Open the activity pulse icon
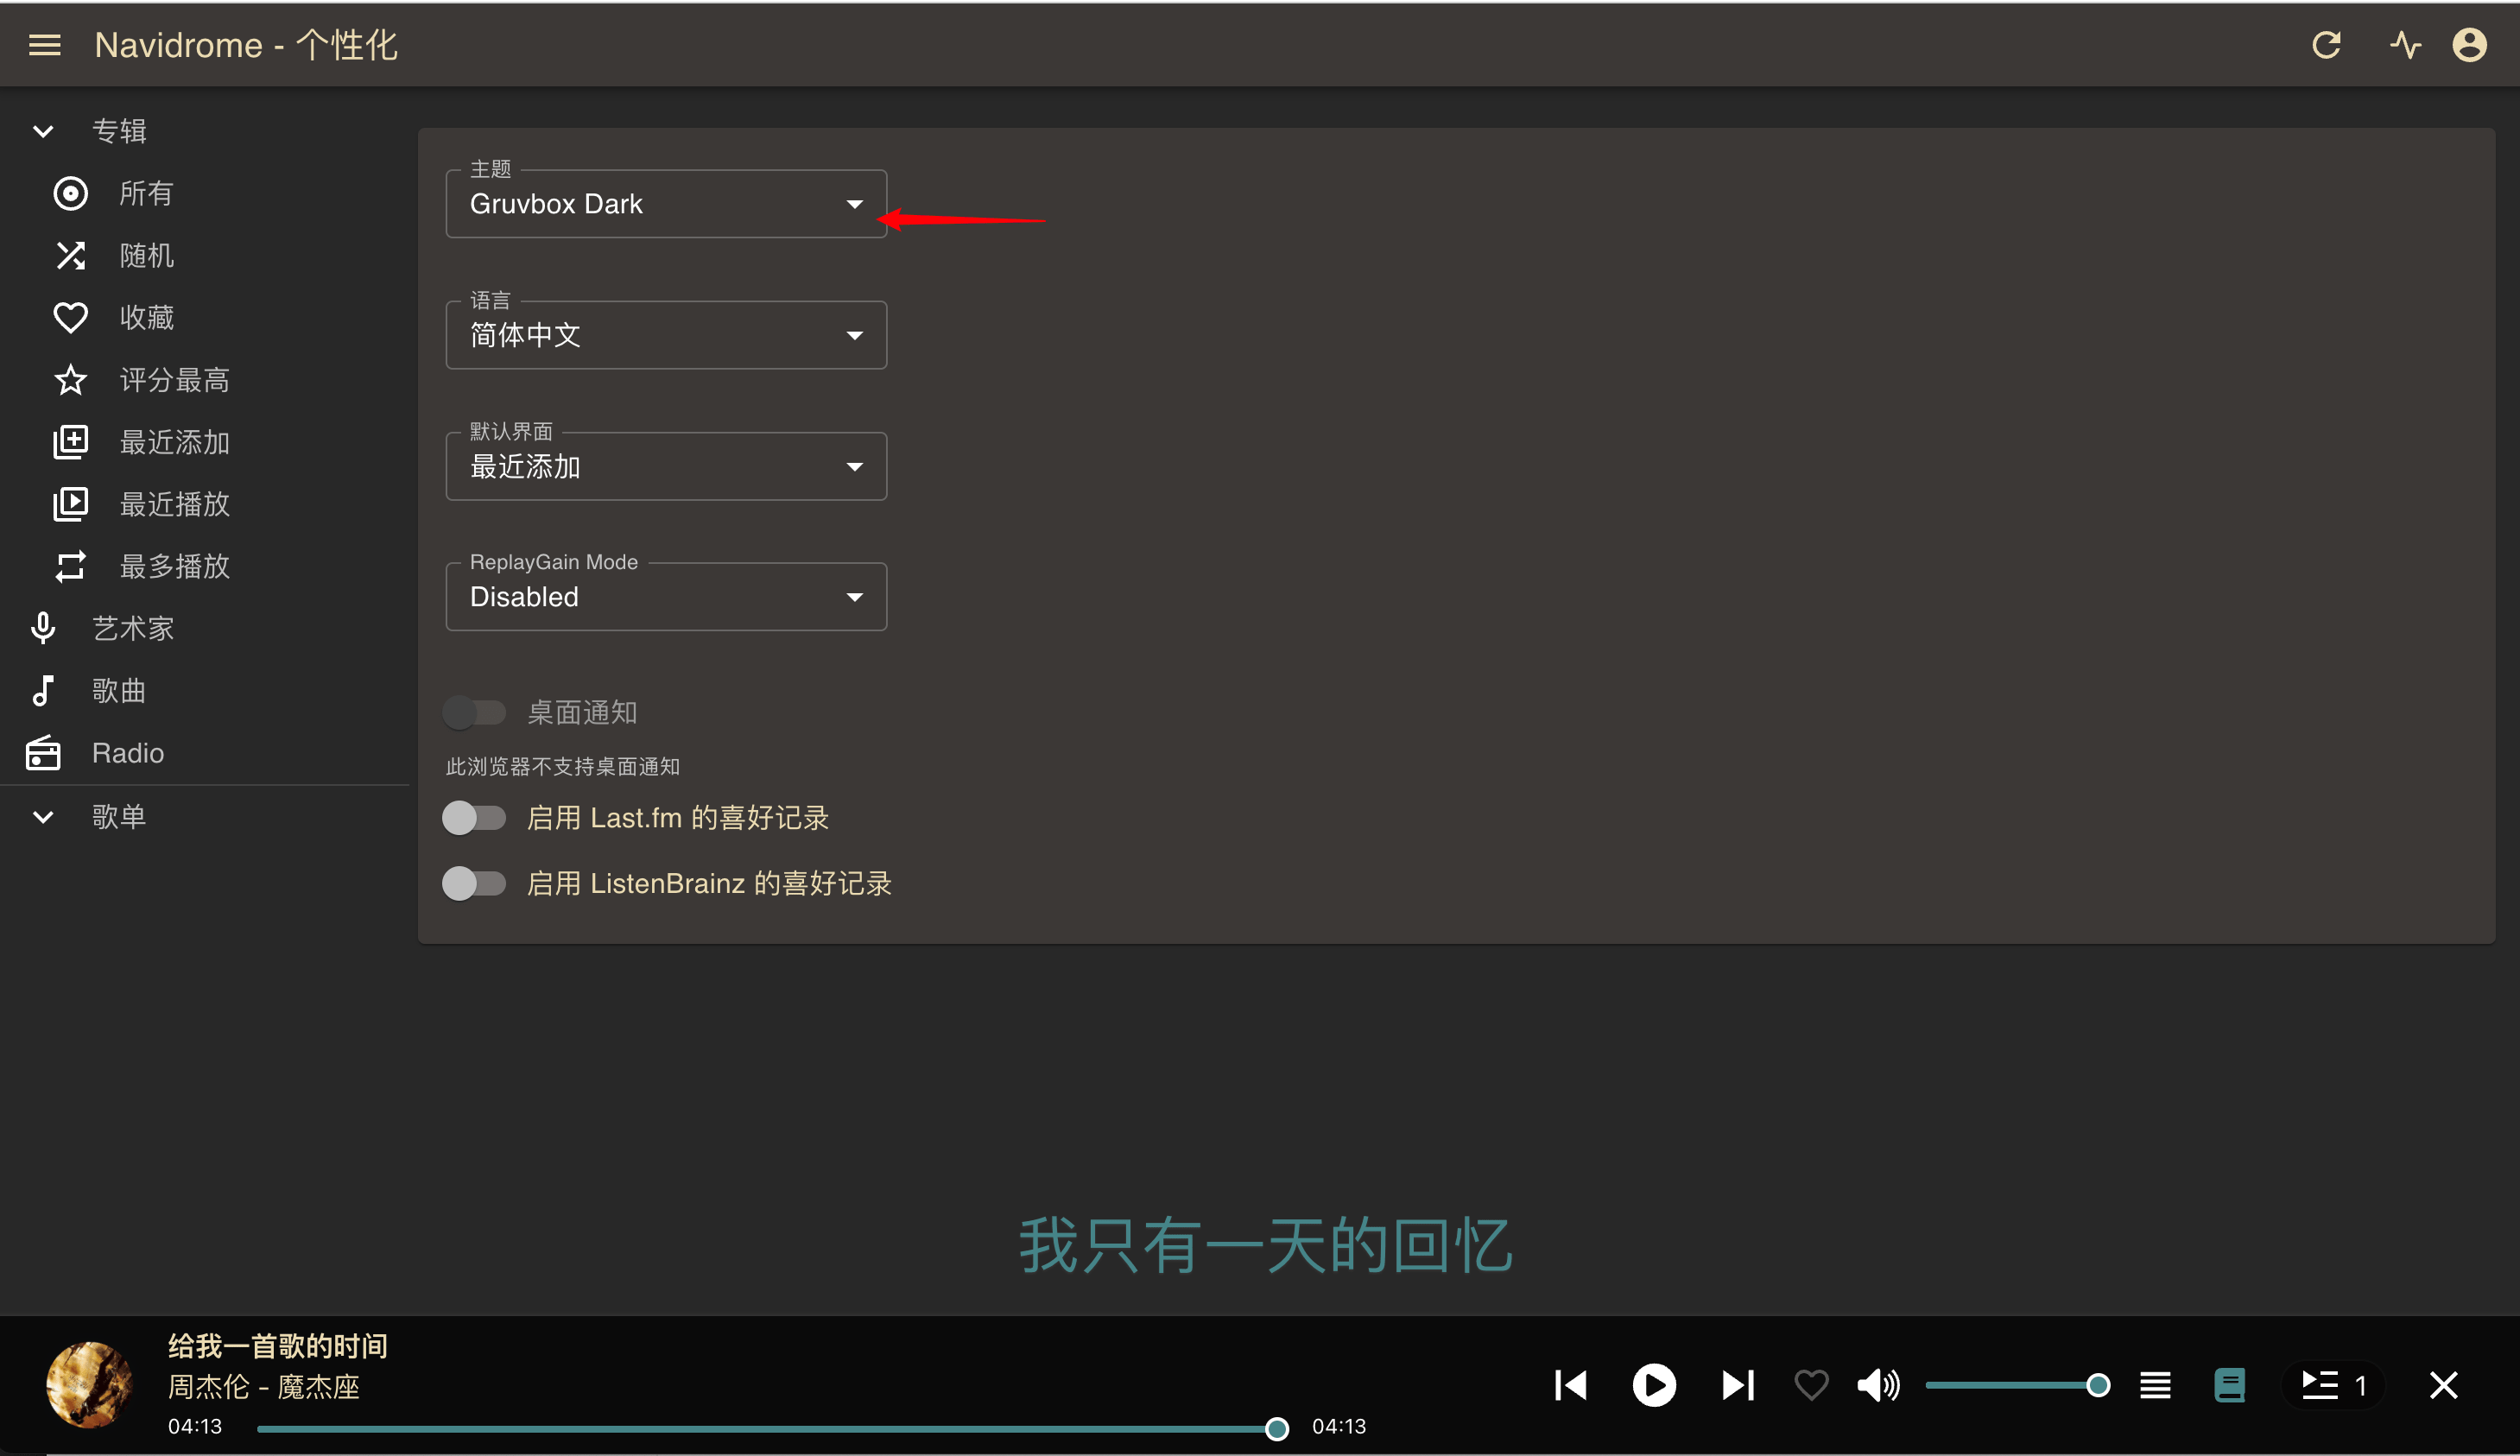The image size is (2520, 1456). (2405, 45)
